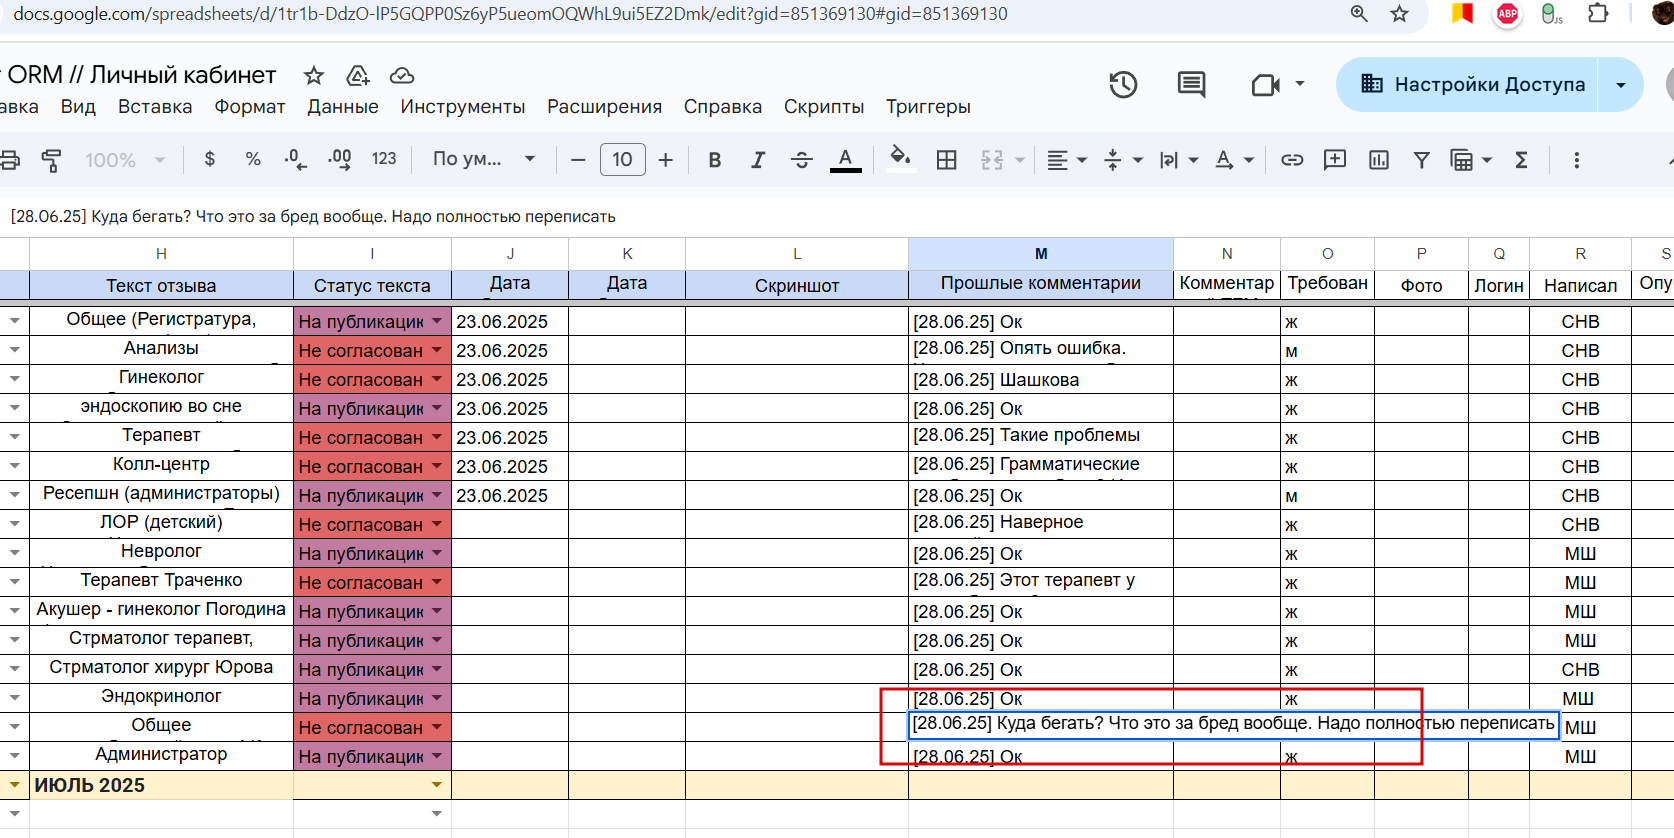Open the font family dropdown
This screenshot has width=1674, height=838.
484,159
